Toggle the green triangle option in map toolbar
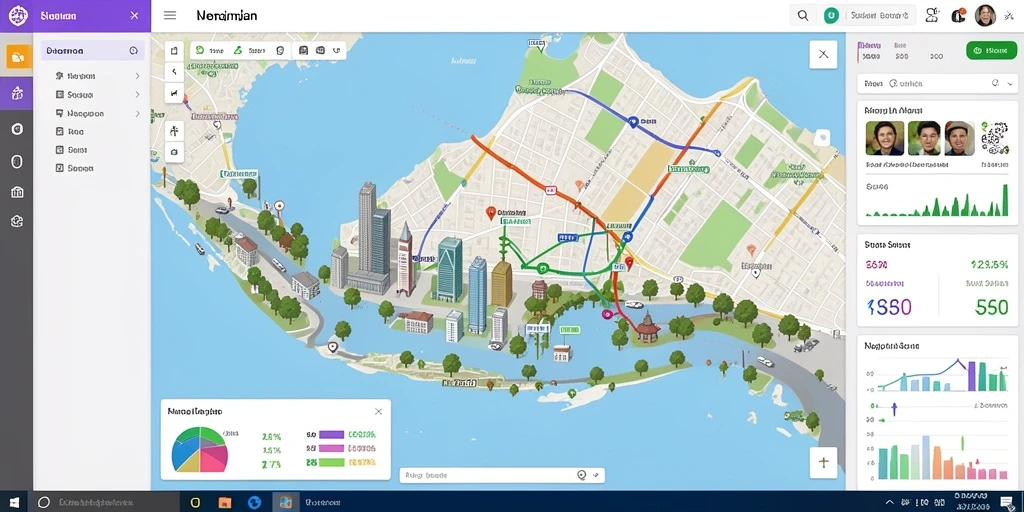Viewport: 1024px width, 512px height. pos(238,50)
